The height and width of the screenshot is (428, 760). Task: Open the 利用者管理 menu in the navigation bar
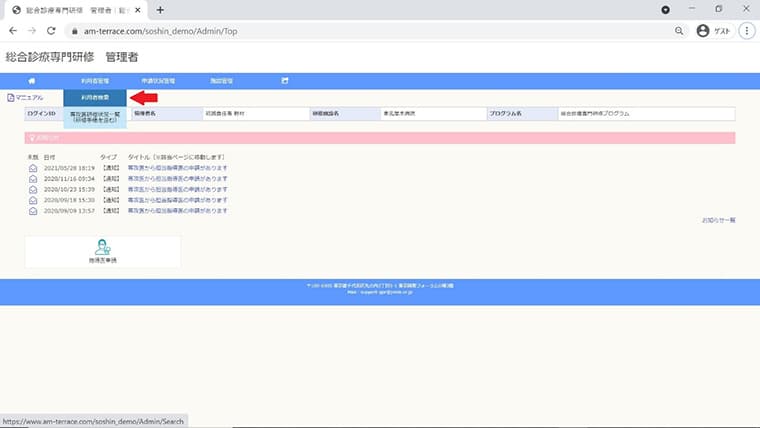(95, 81)
